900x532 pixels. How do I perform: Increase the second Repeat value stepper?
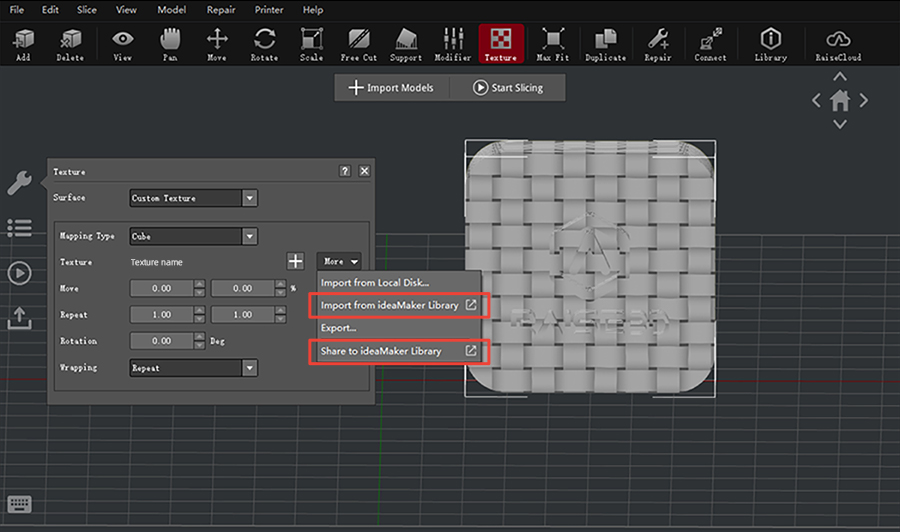(x=280, y=310)
